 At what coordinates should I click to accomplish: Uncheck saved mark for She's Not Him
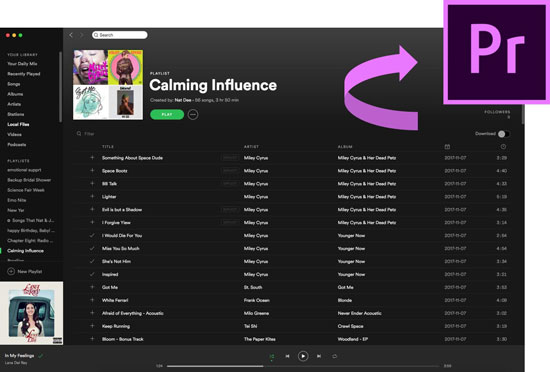pos(92,262)
